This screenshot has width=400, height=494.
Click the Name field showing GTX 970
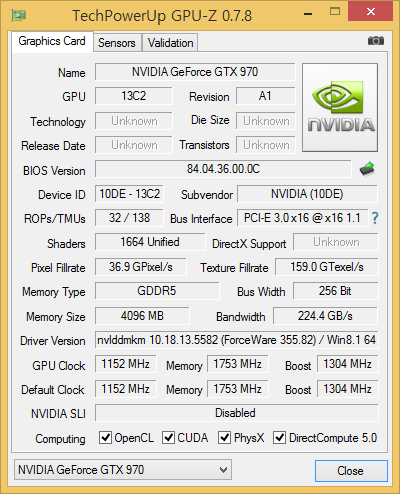coord(195,72)
